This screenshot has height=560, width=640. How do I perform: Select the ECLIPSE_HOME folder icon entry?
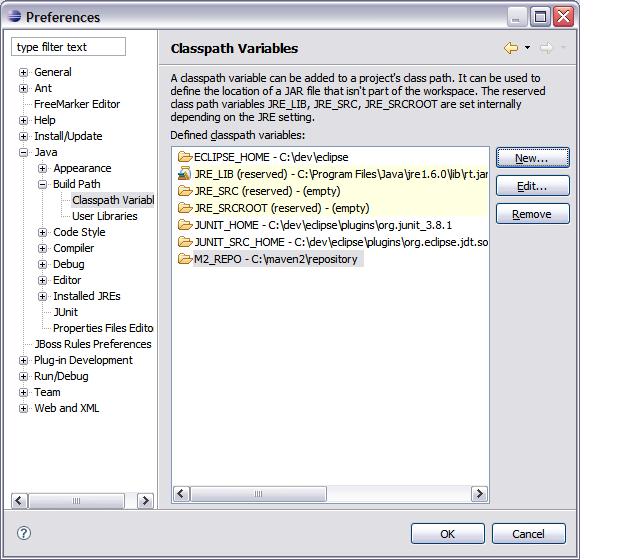[184, 157]
